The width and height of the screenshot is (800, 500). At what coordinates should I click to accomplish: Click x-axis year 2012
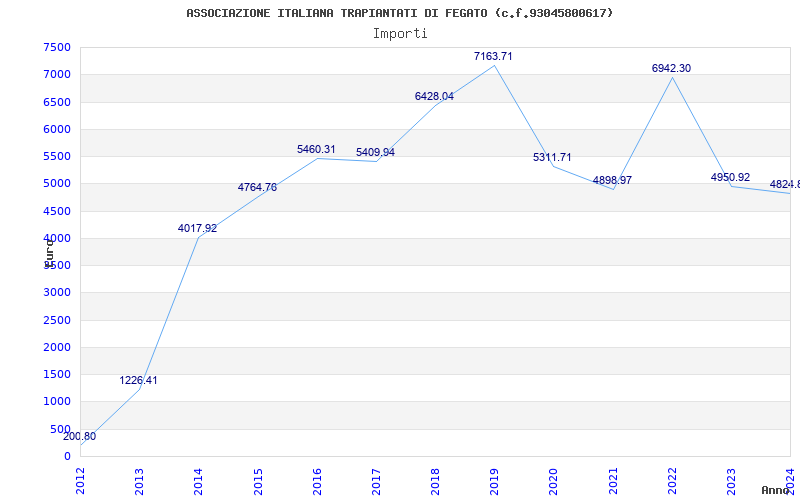coord(80,481)
